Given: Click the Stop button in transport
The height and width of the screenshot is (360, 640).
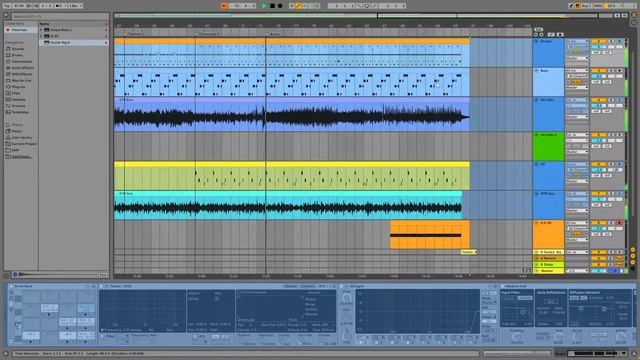Looking at the screenshot, I should pyautogui.click(x=272, y=6).
